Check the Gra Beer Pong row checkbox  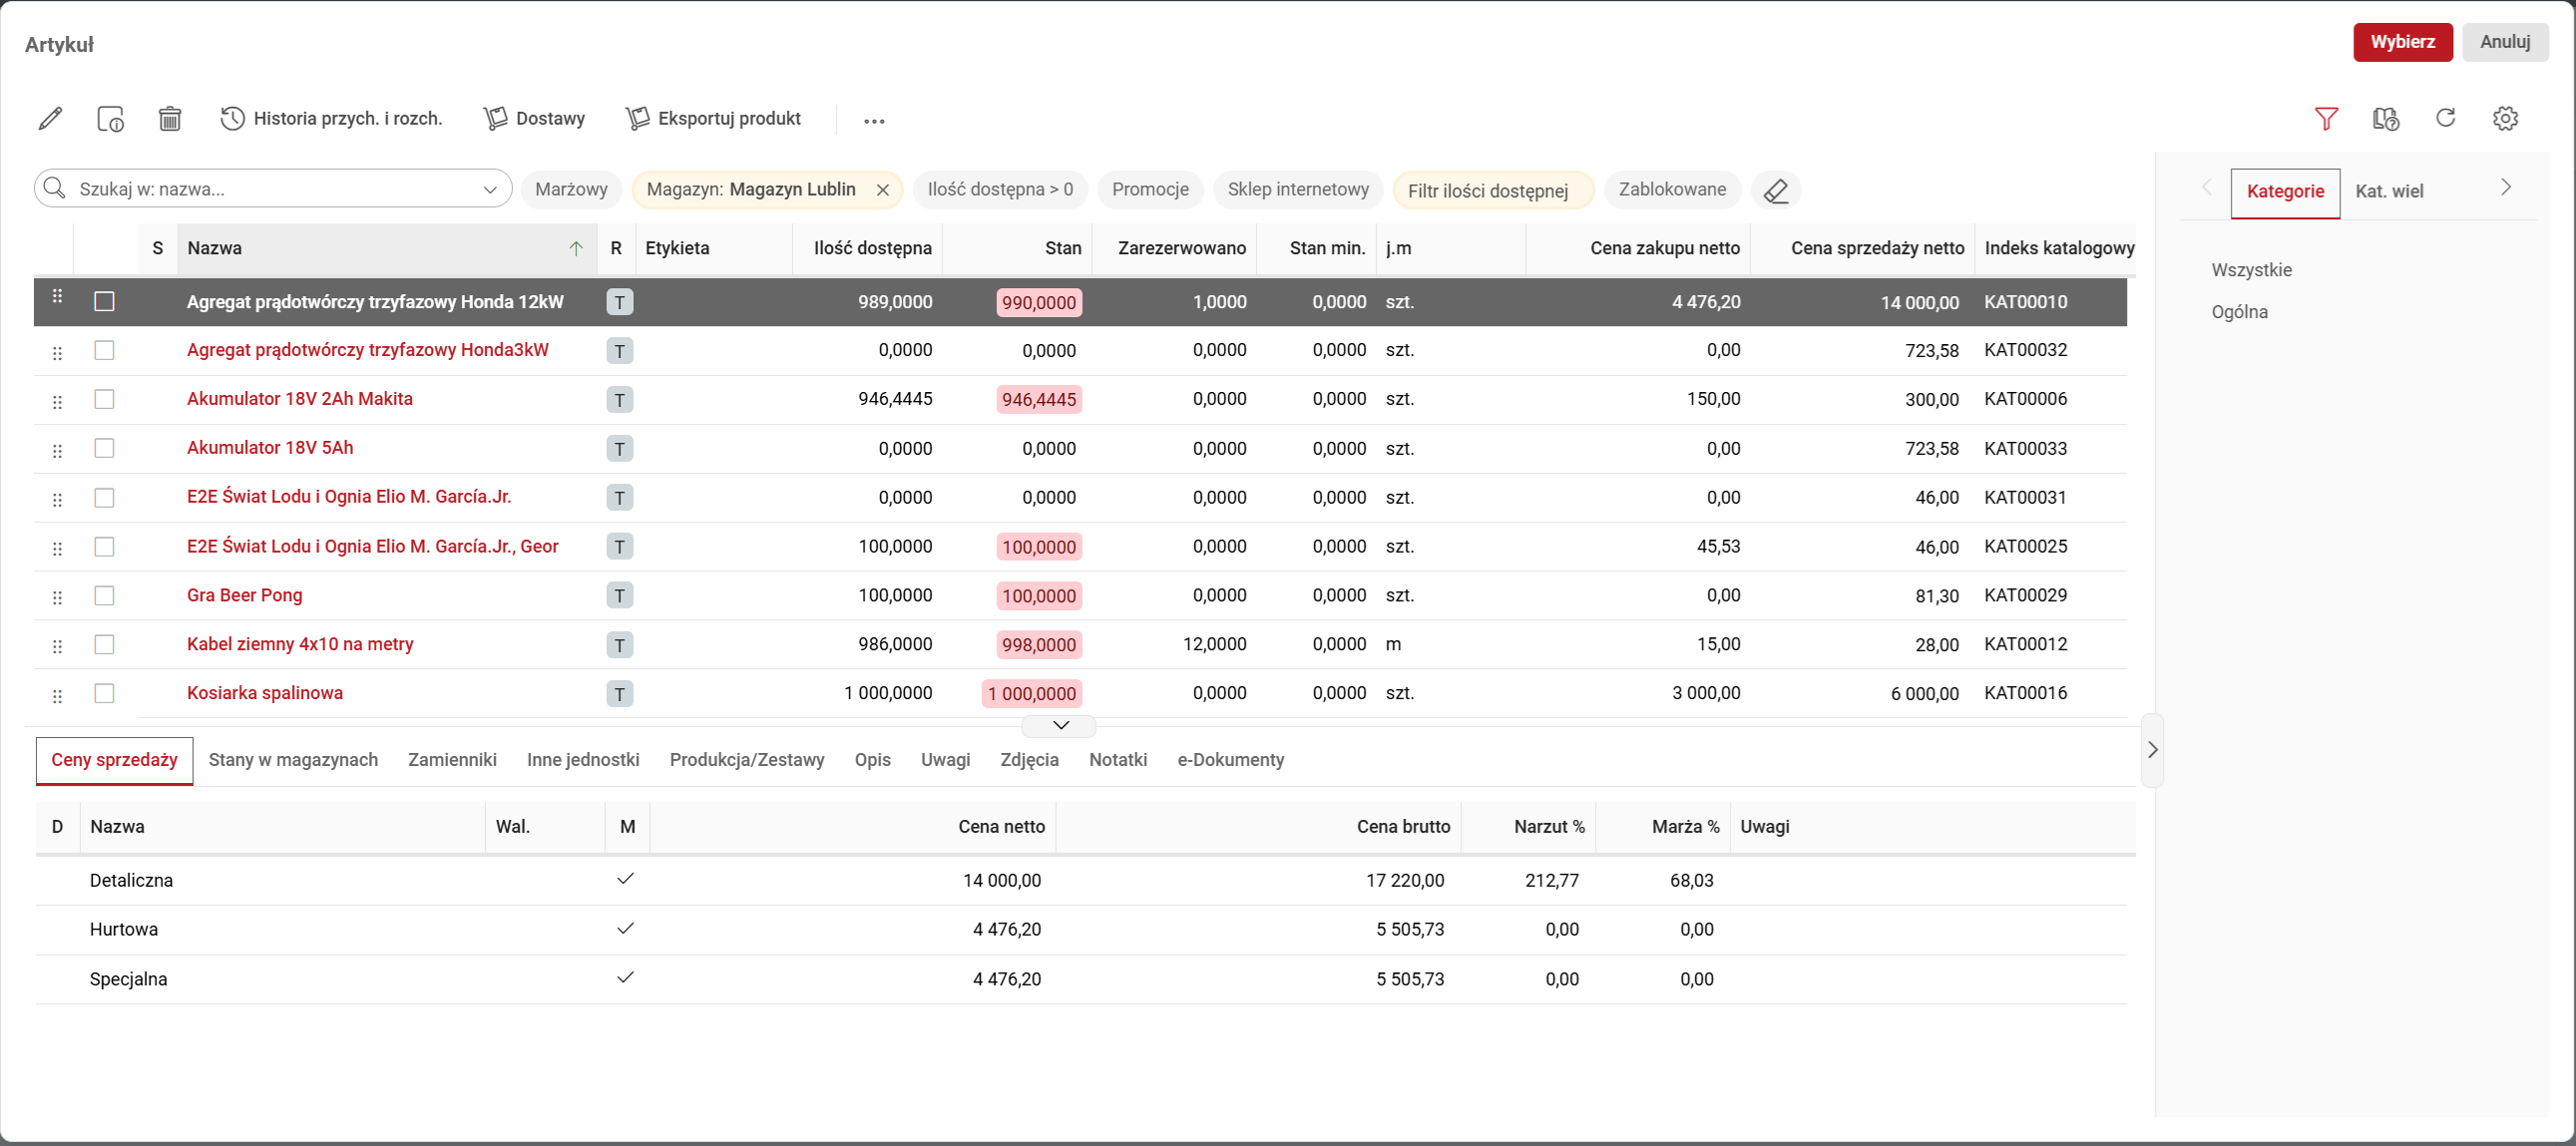104,596
